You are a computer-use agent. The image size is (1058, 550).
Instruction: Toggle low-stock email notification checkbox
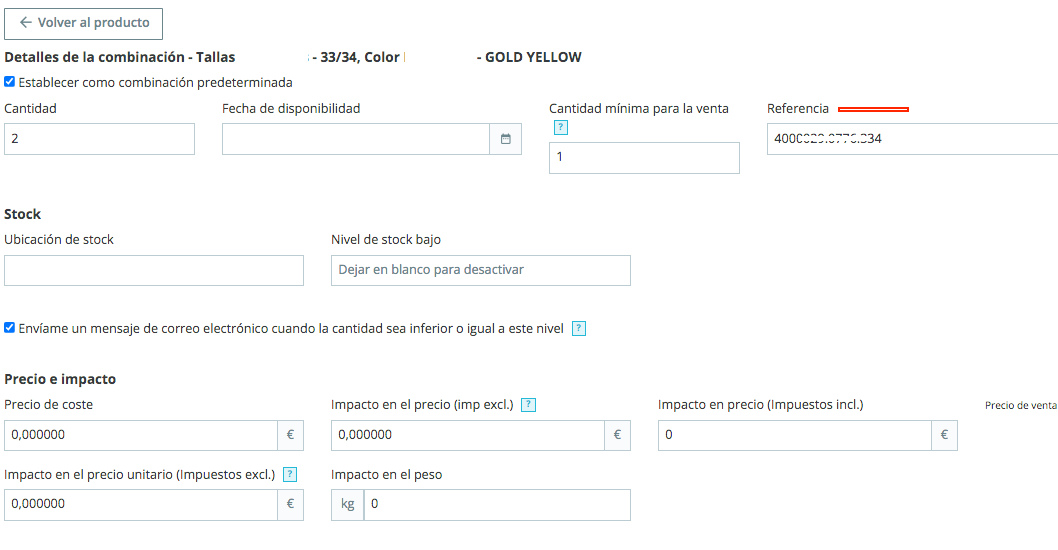10,328
